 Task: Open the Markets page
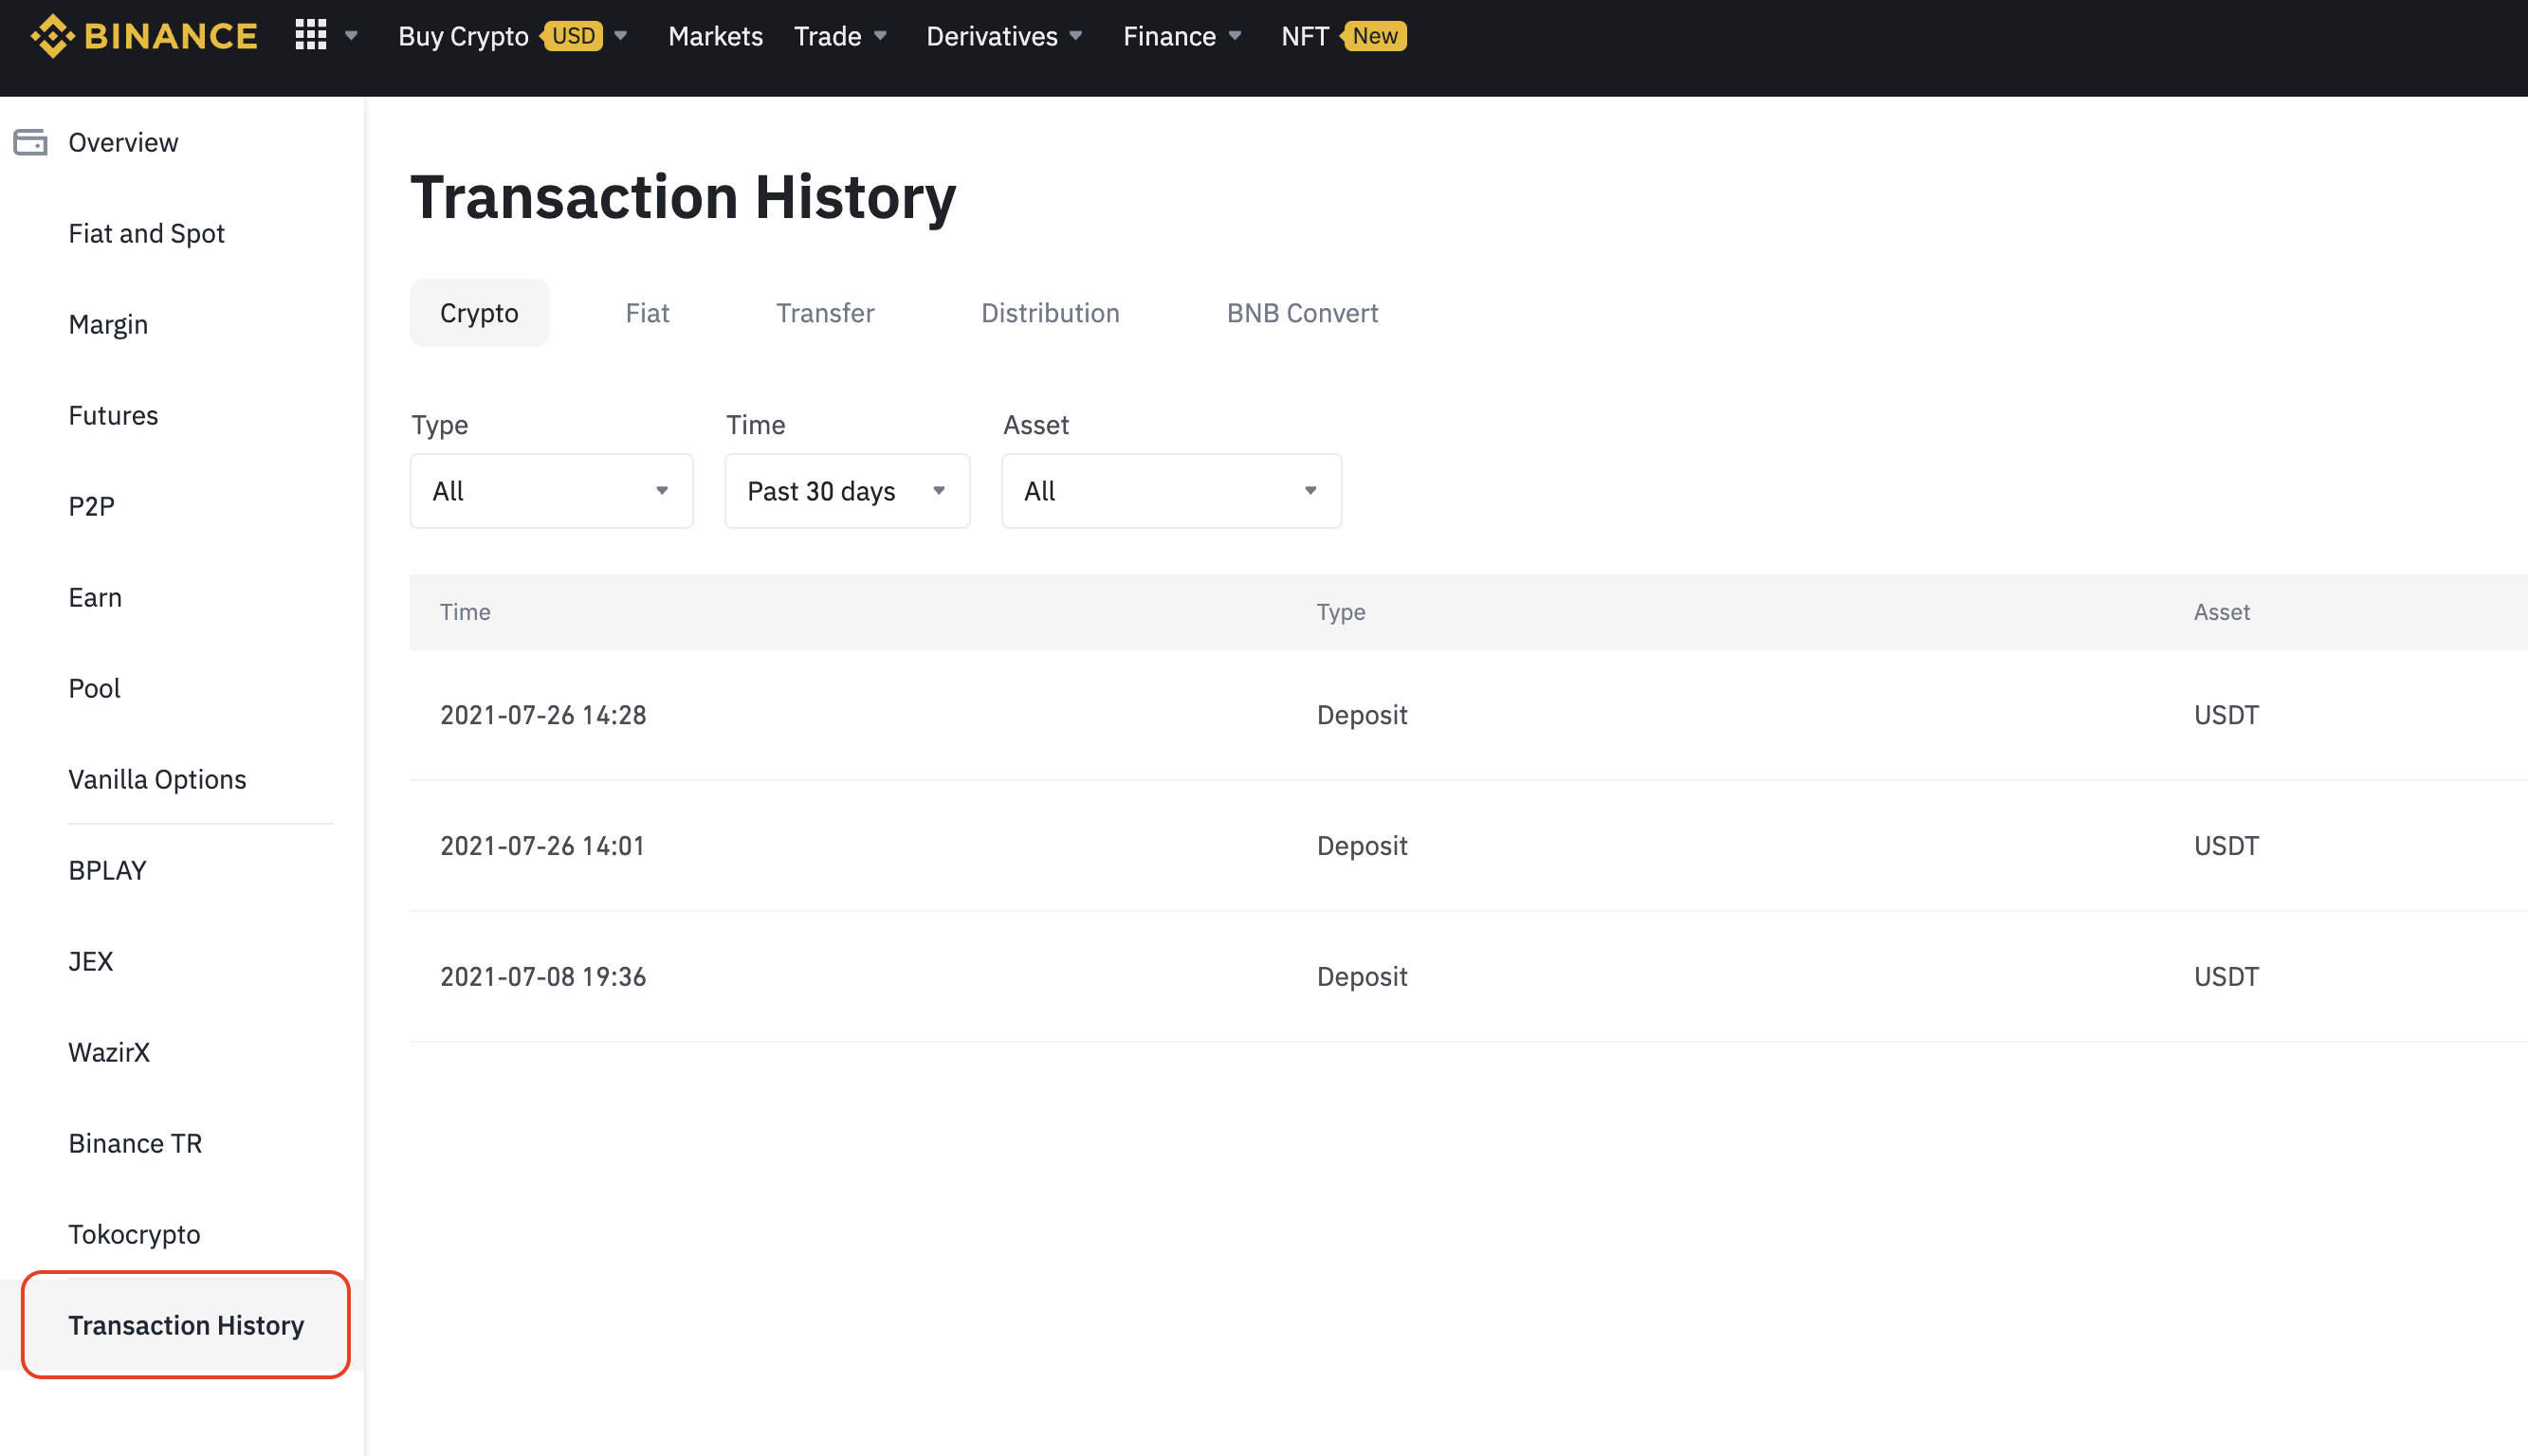pyautogui.click(x=714, y=36)
